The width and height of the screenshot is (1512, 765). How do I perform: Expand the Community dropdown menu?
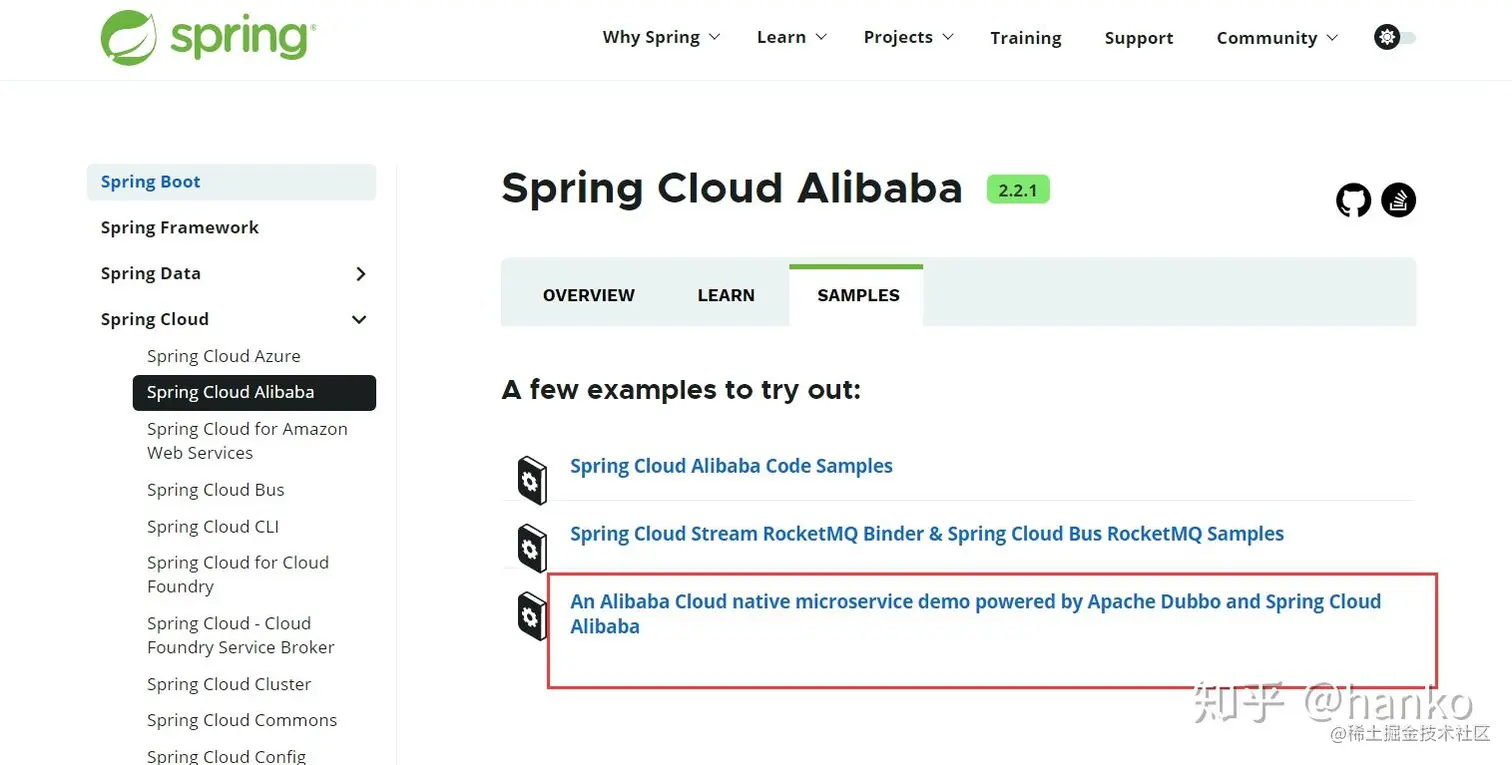(1276, 38)
